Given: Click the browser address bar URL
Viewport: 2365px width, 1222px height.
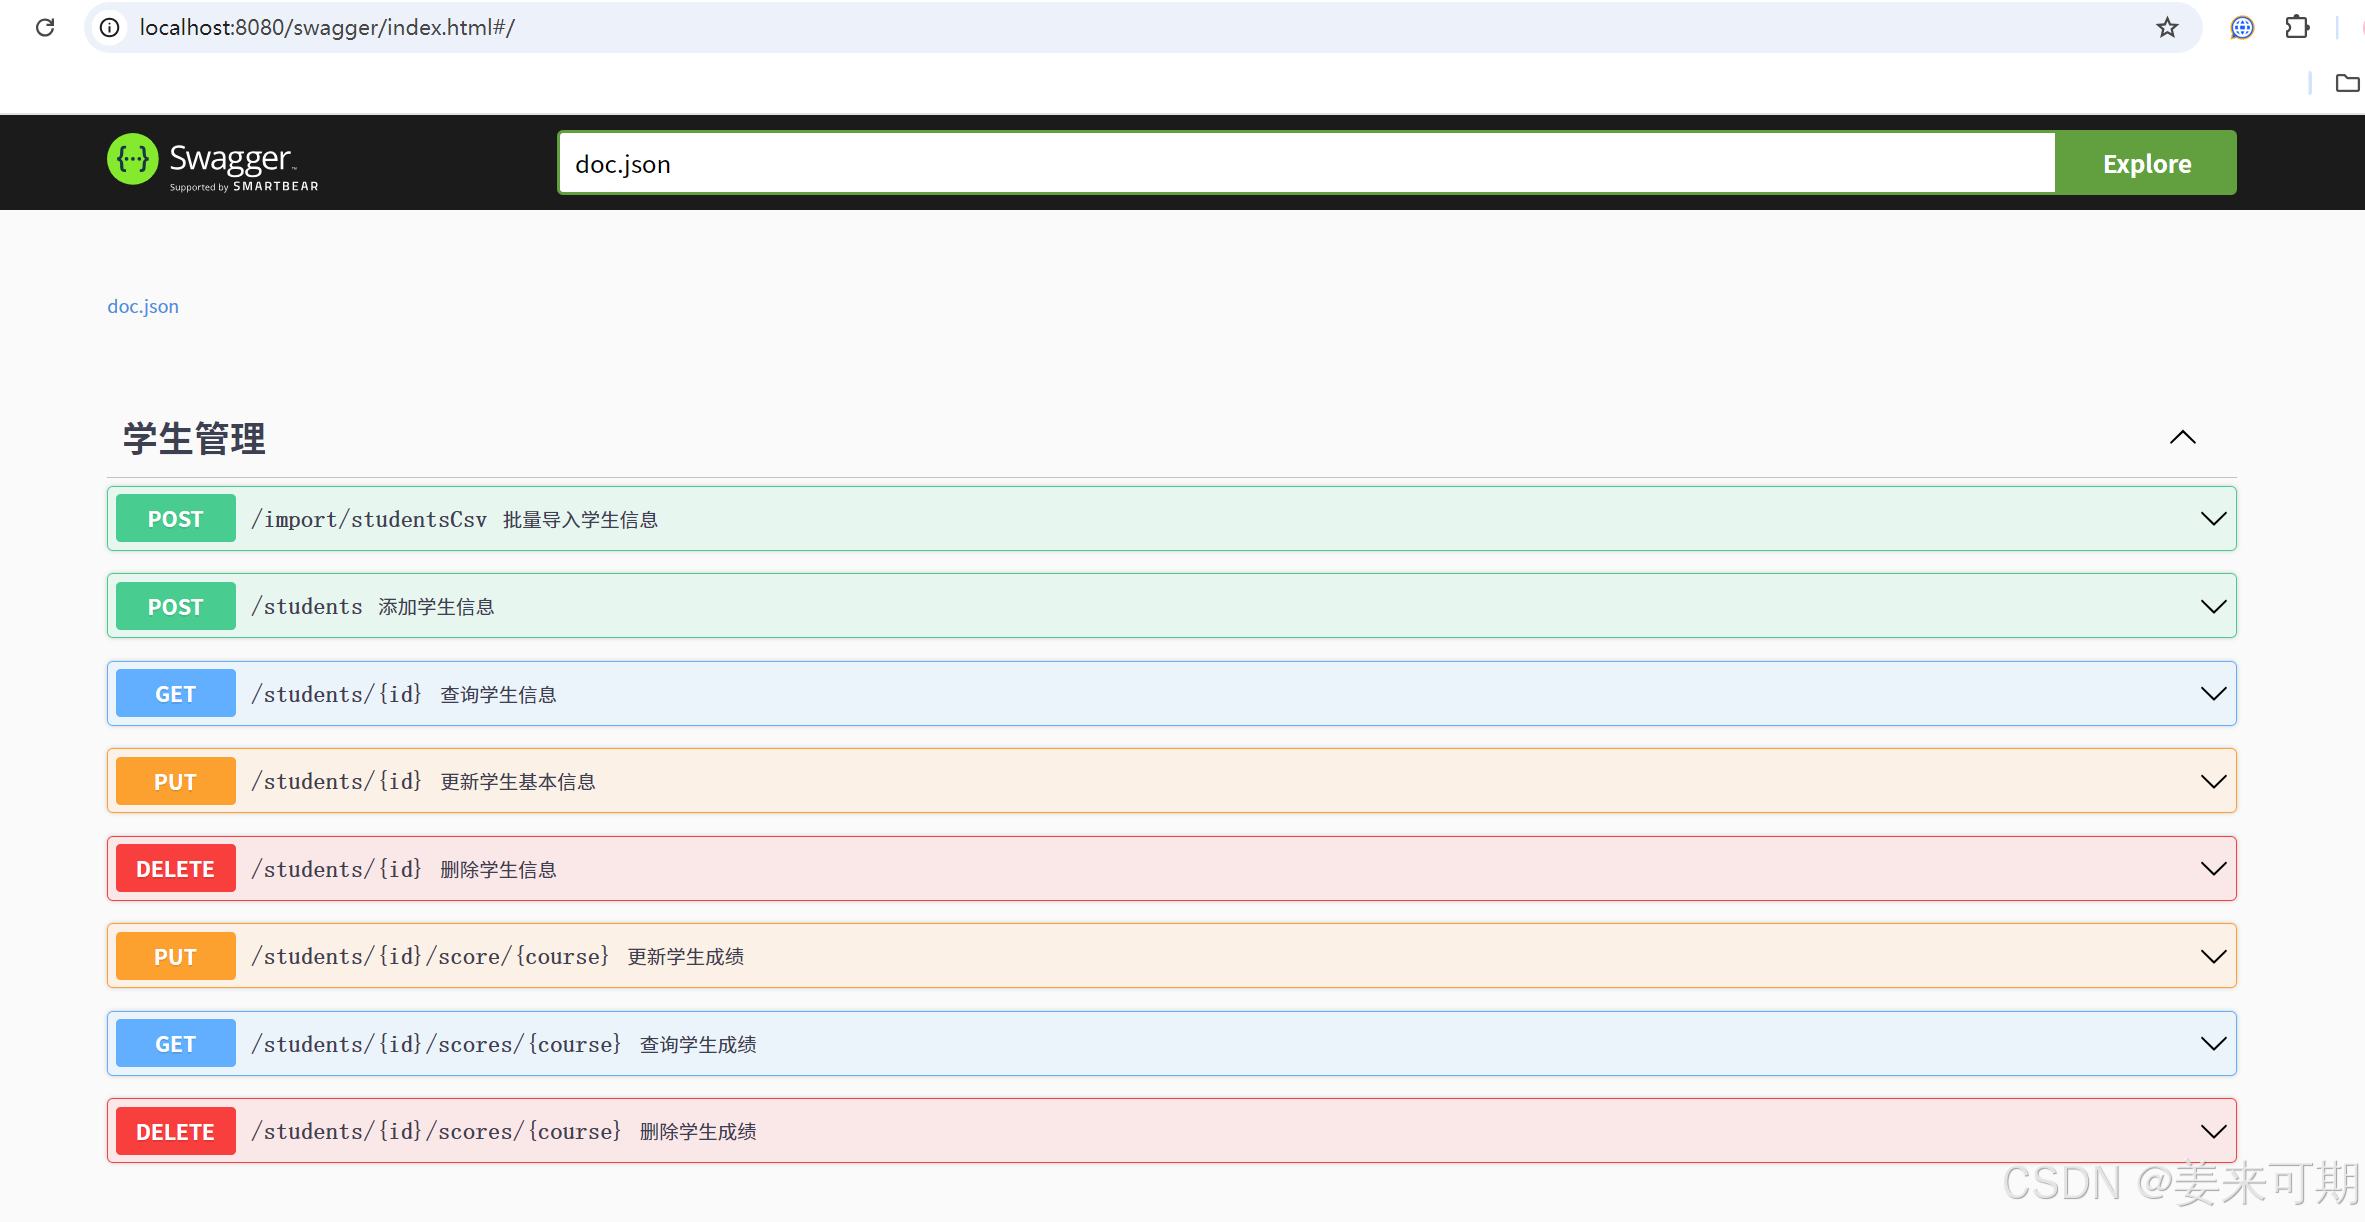Looking at the screenshot, I should coord(327,27).
